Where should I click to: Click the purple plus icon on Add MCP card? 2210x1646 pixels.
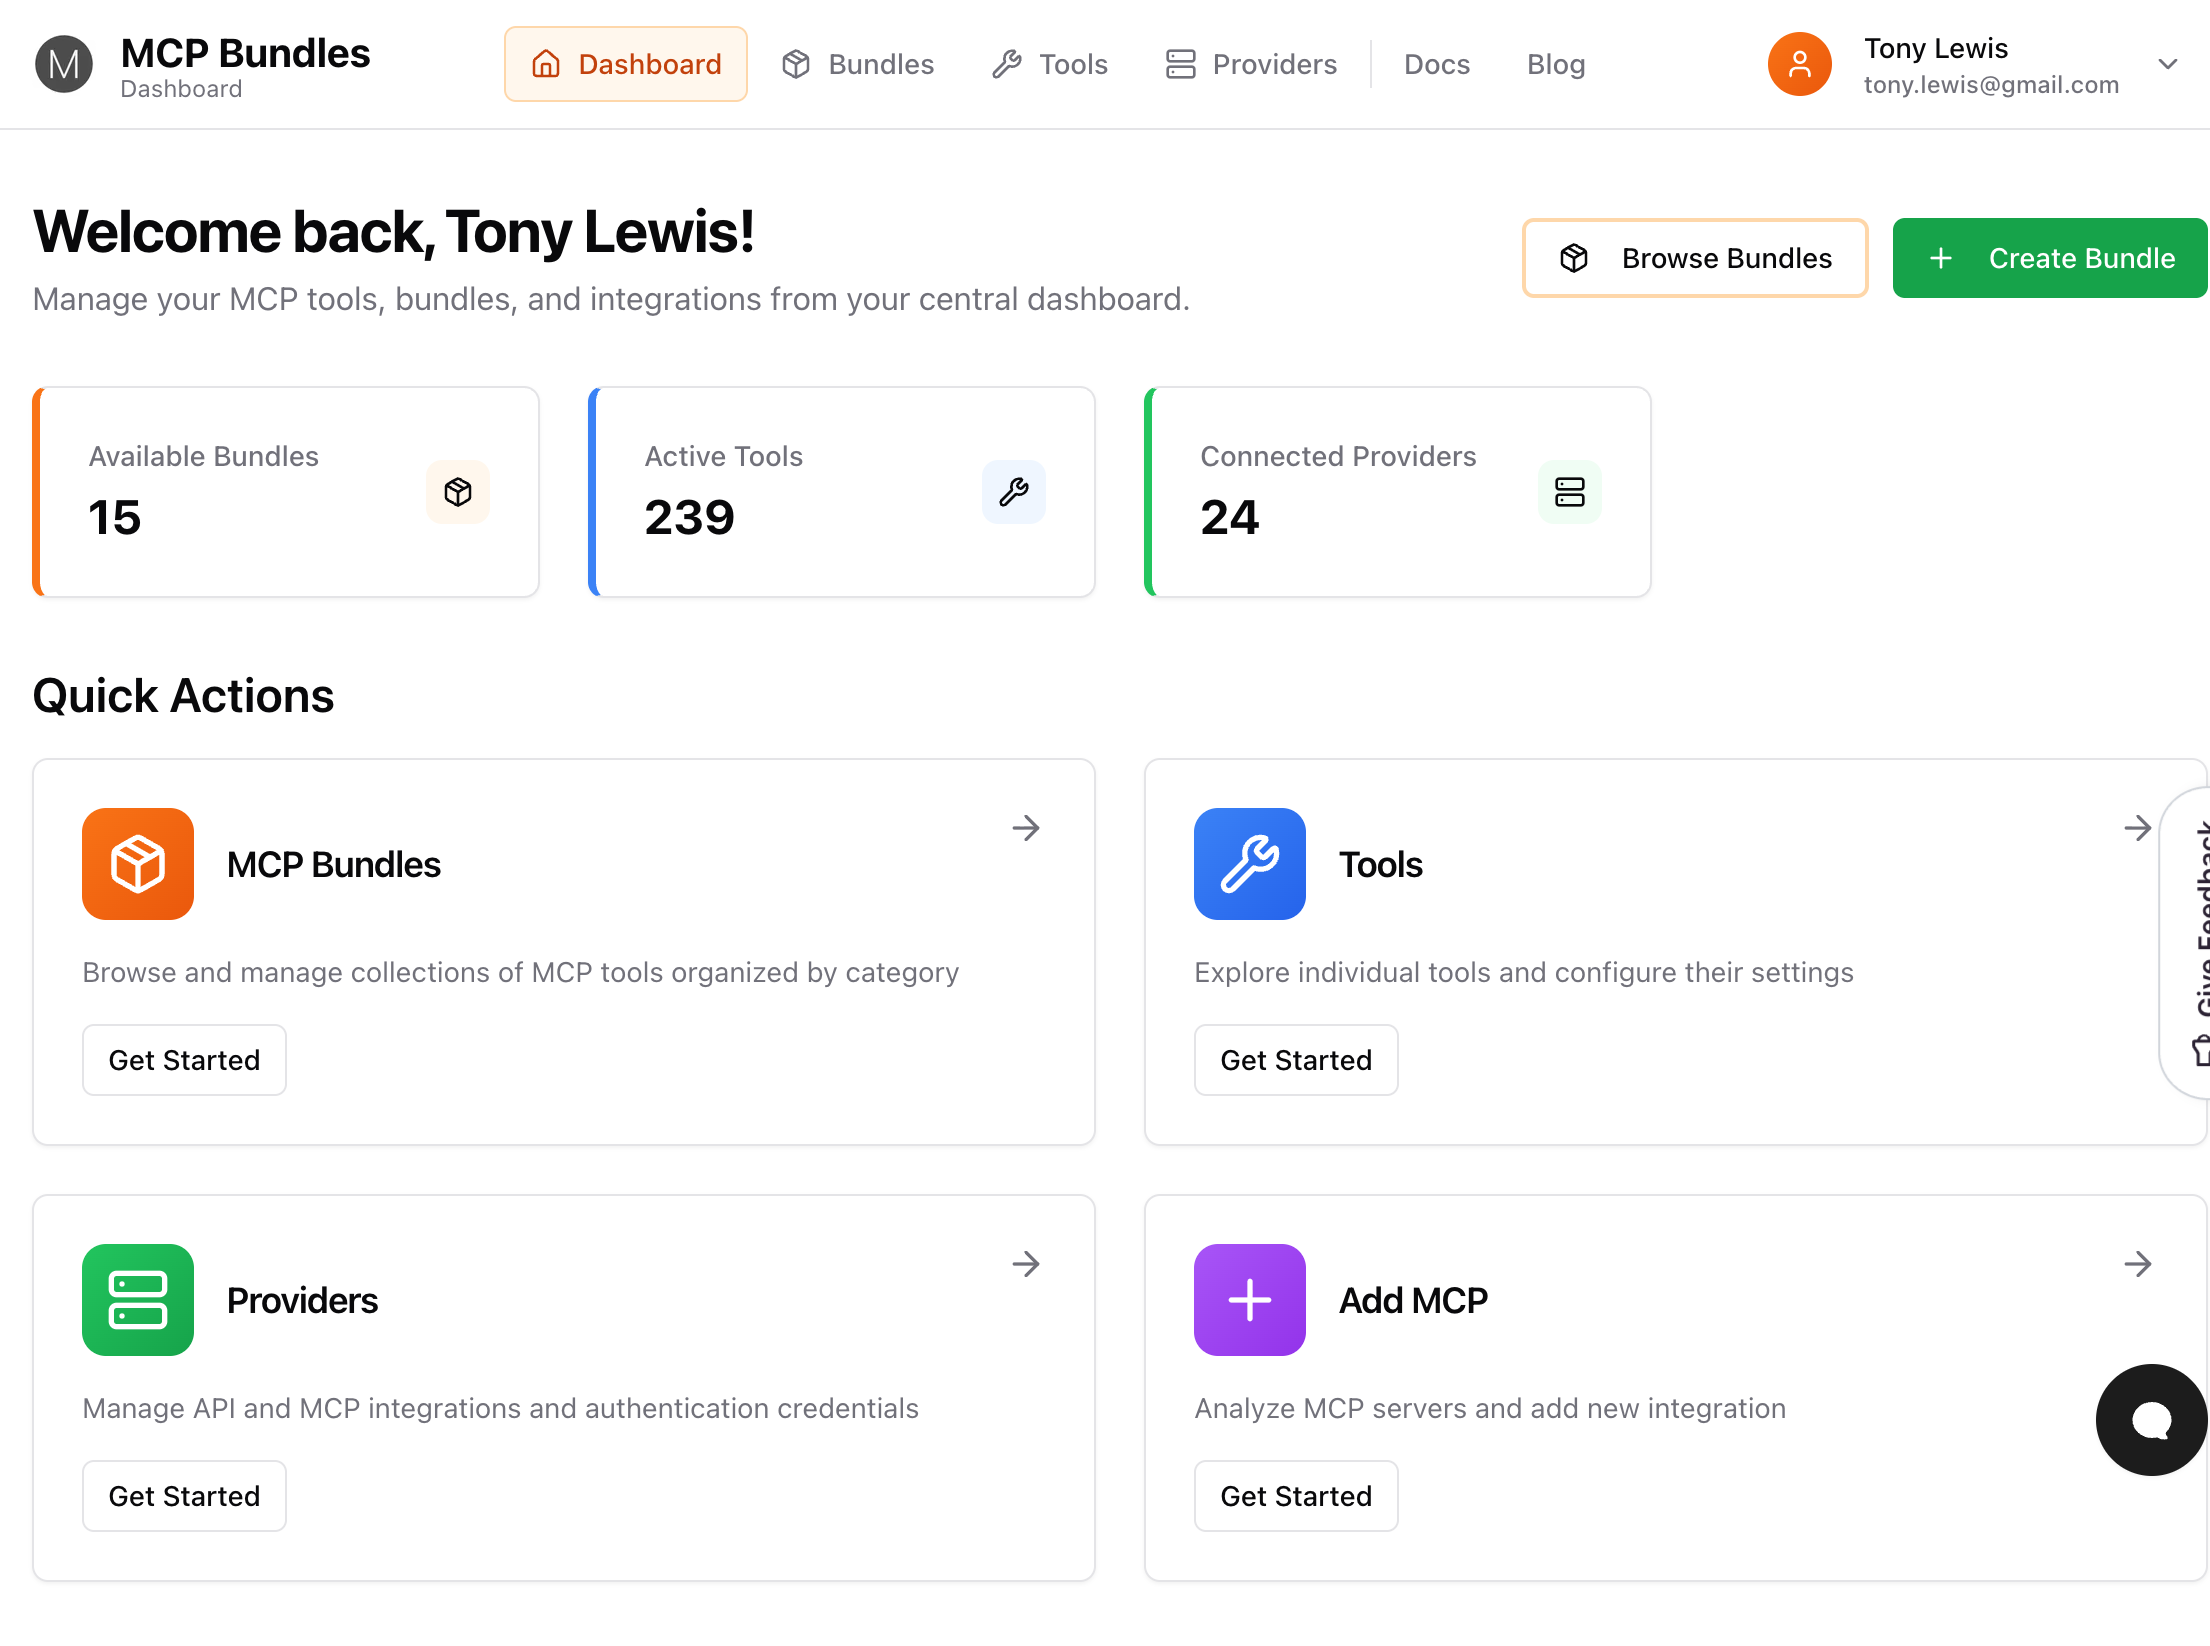point(1249,1300)
